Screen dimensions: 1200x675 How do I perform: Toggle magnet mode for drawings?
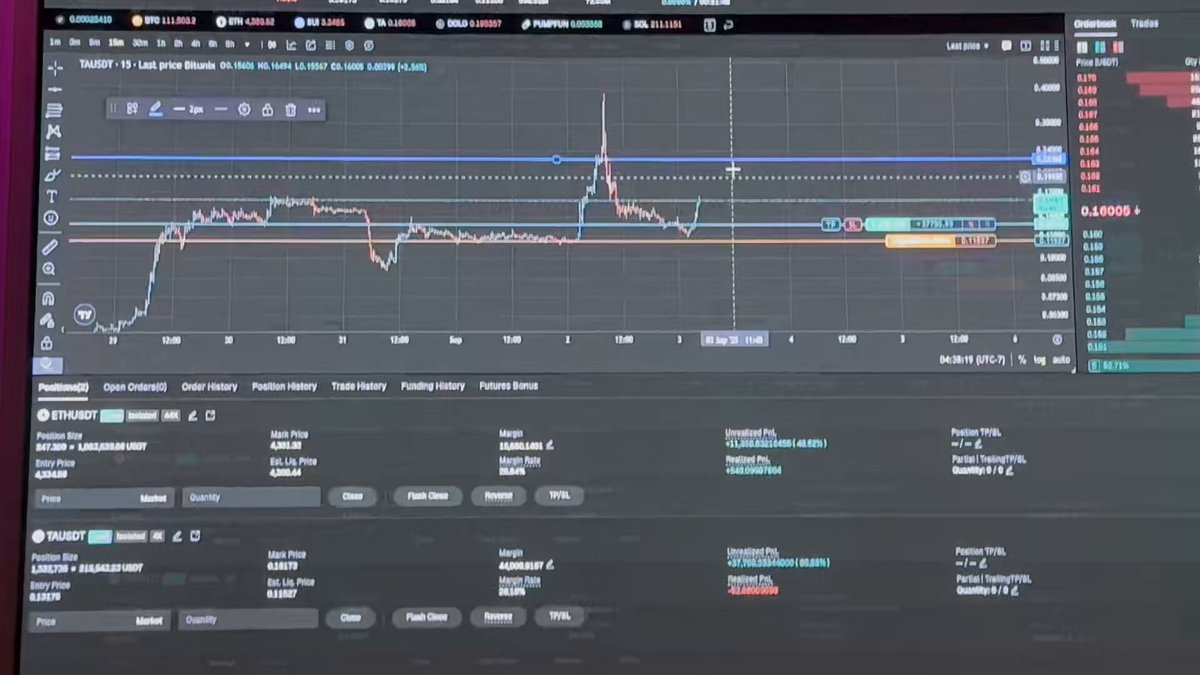click(x=48, y=298)
